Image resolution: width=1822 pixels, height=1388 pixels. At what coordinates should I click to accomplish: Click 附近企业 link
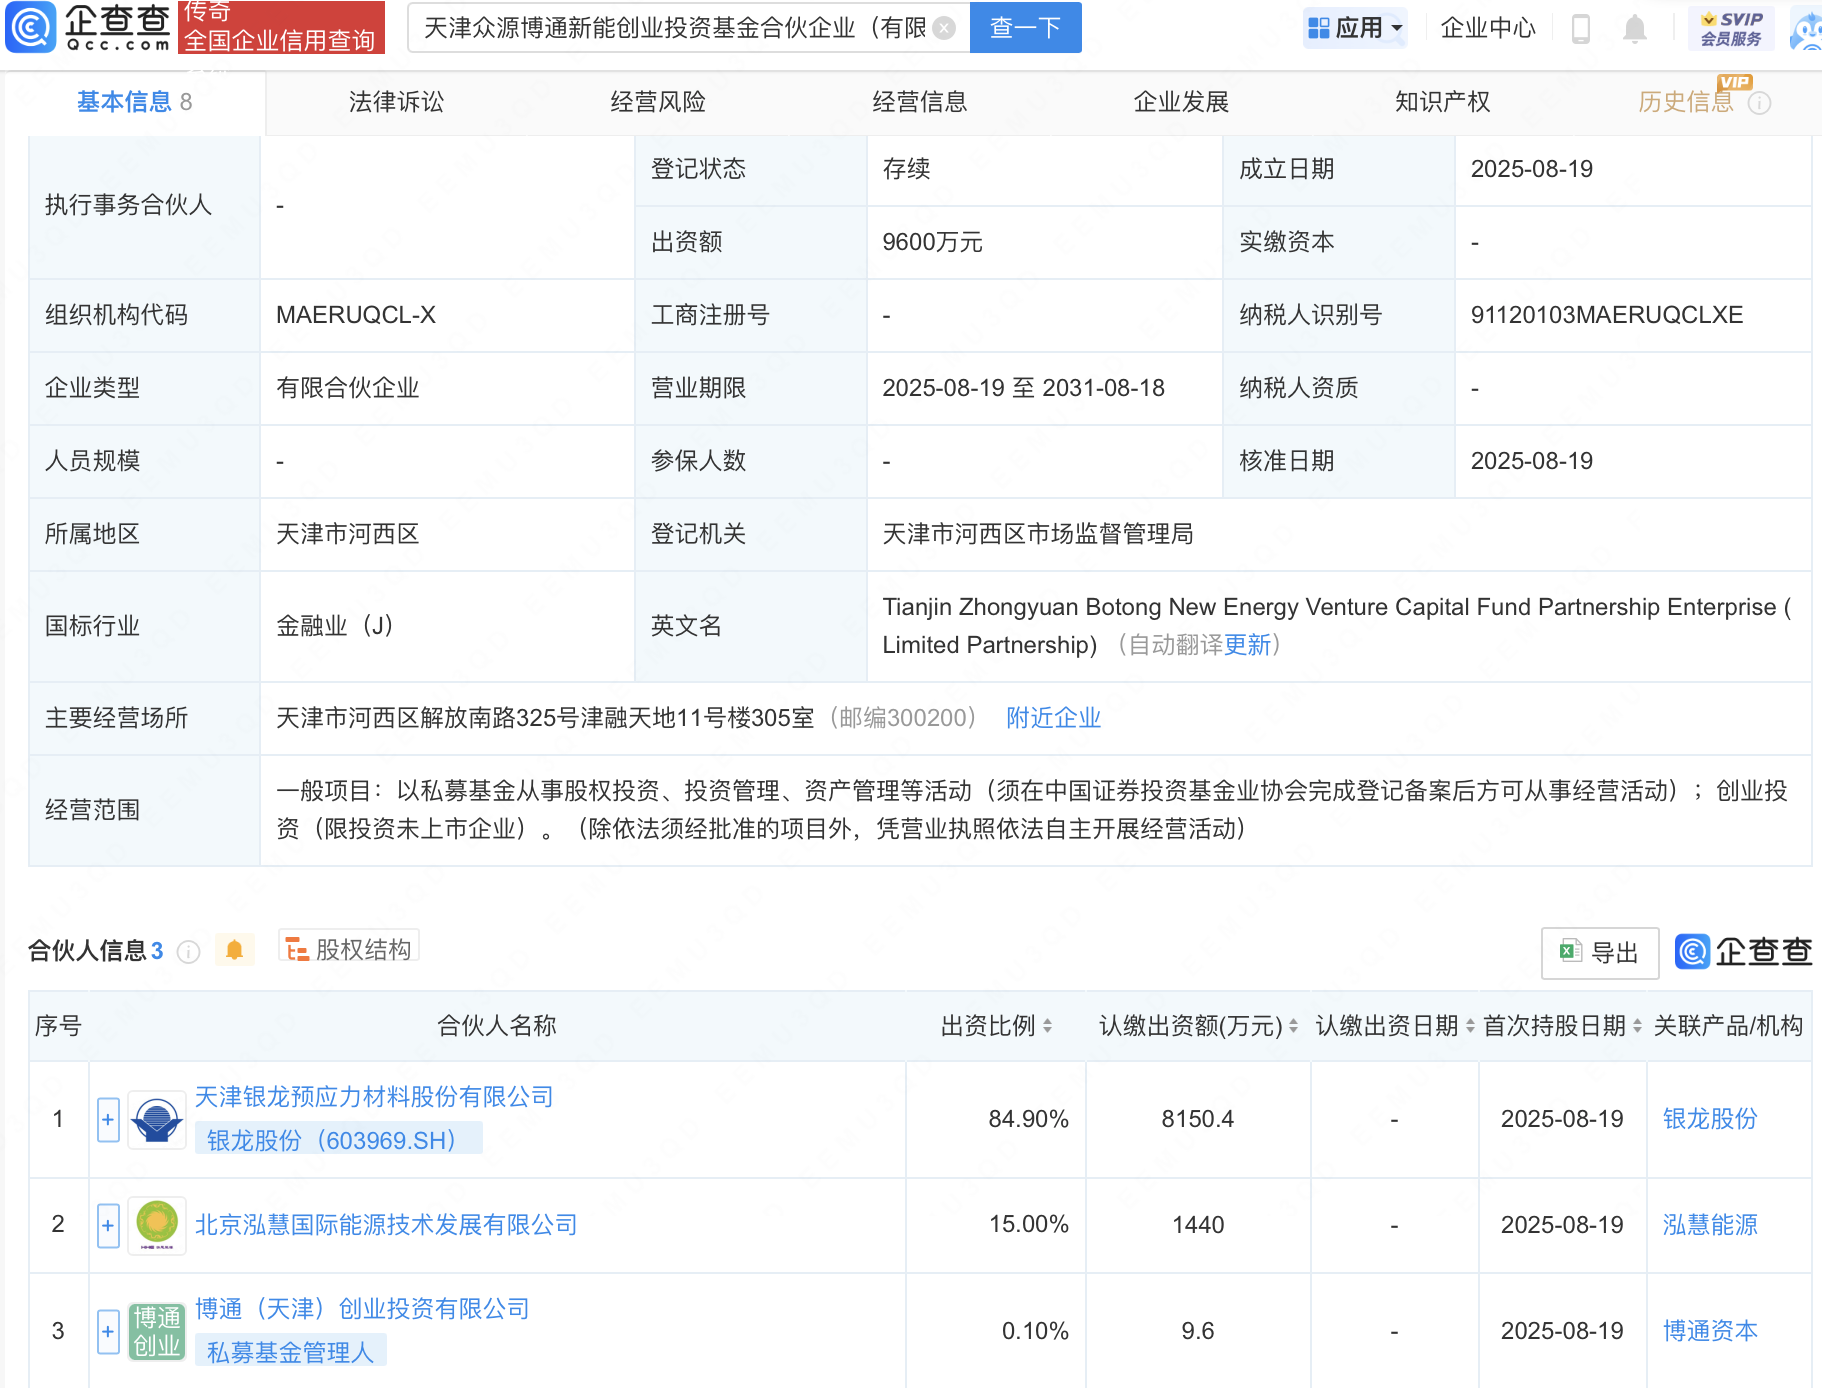(1053, 718)
